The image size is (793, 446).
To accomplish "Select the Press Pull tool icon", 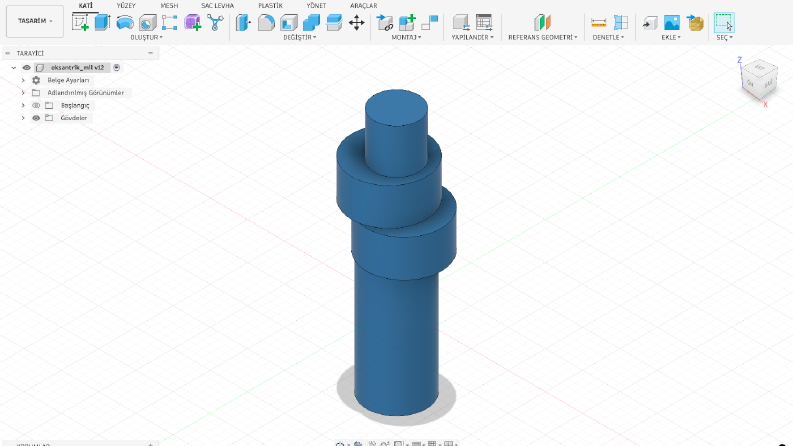I will tap(243, 22).
